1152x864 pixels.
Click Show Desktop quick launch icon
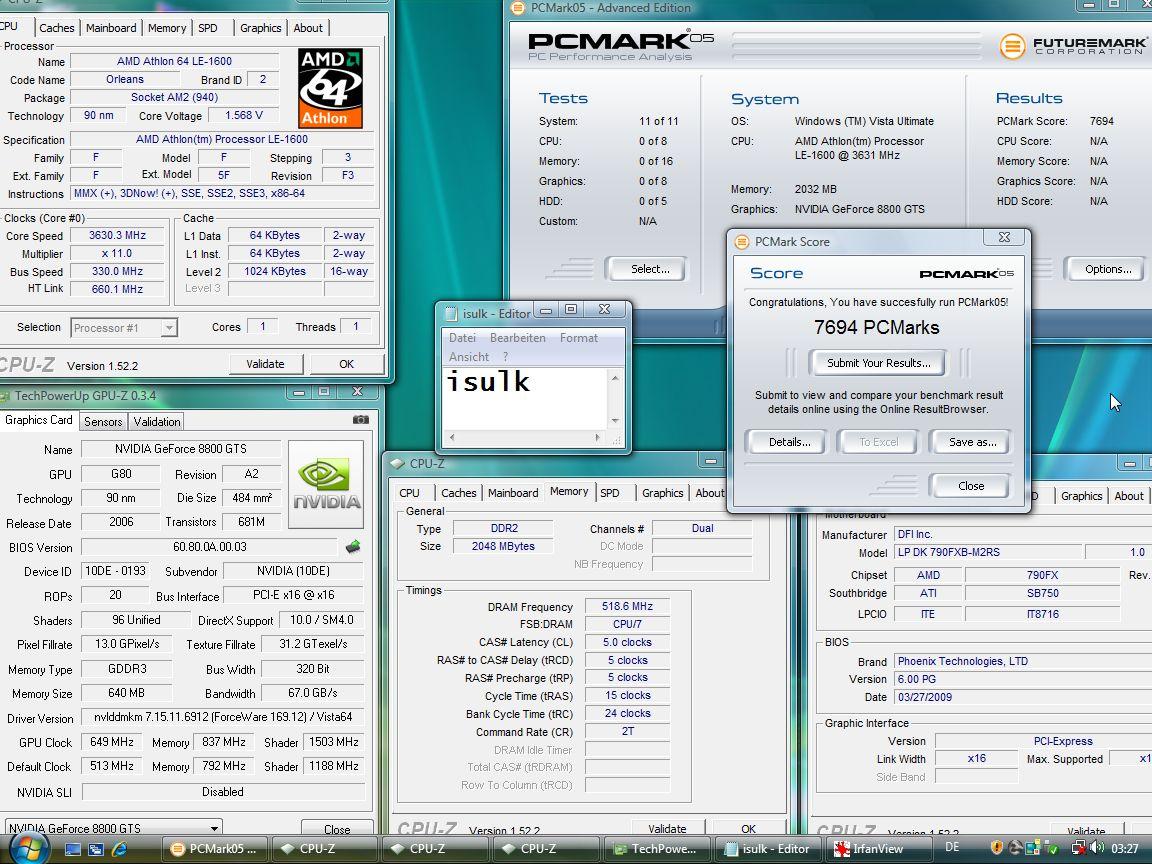coord(73,849)
